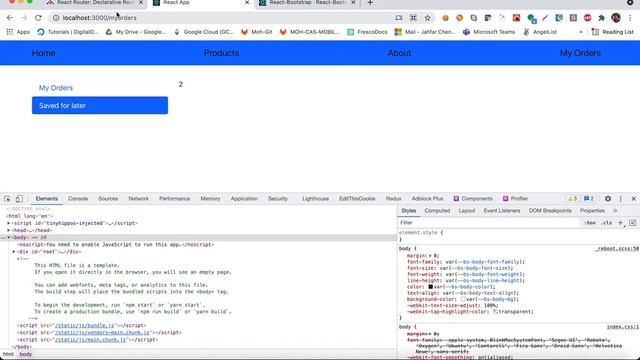Image resolution: width=640 pixels, height=360 pixels.
Task: Go back with the browser back arrow
Action: [10, 18]
